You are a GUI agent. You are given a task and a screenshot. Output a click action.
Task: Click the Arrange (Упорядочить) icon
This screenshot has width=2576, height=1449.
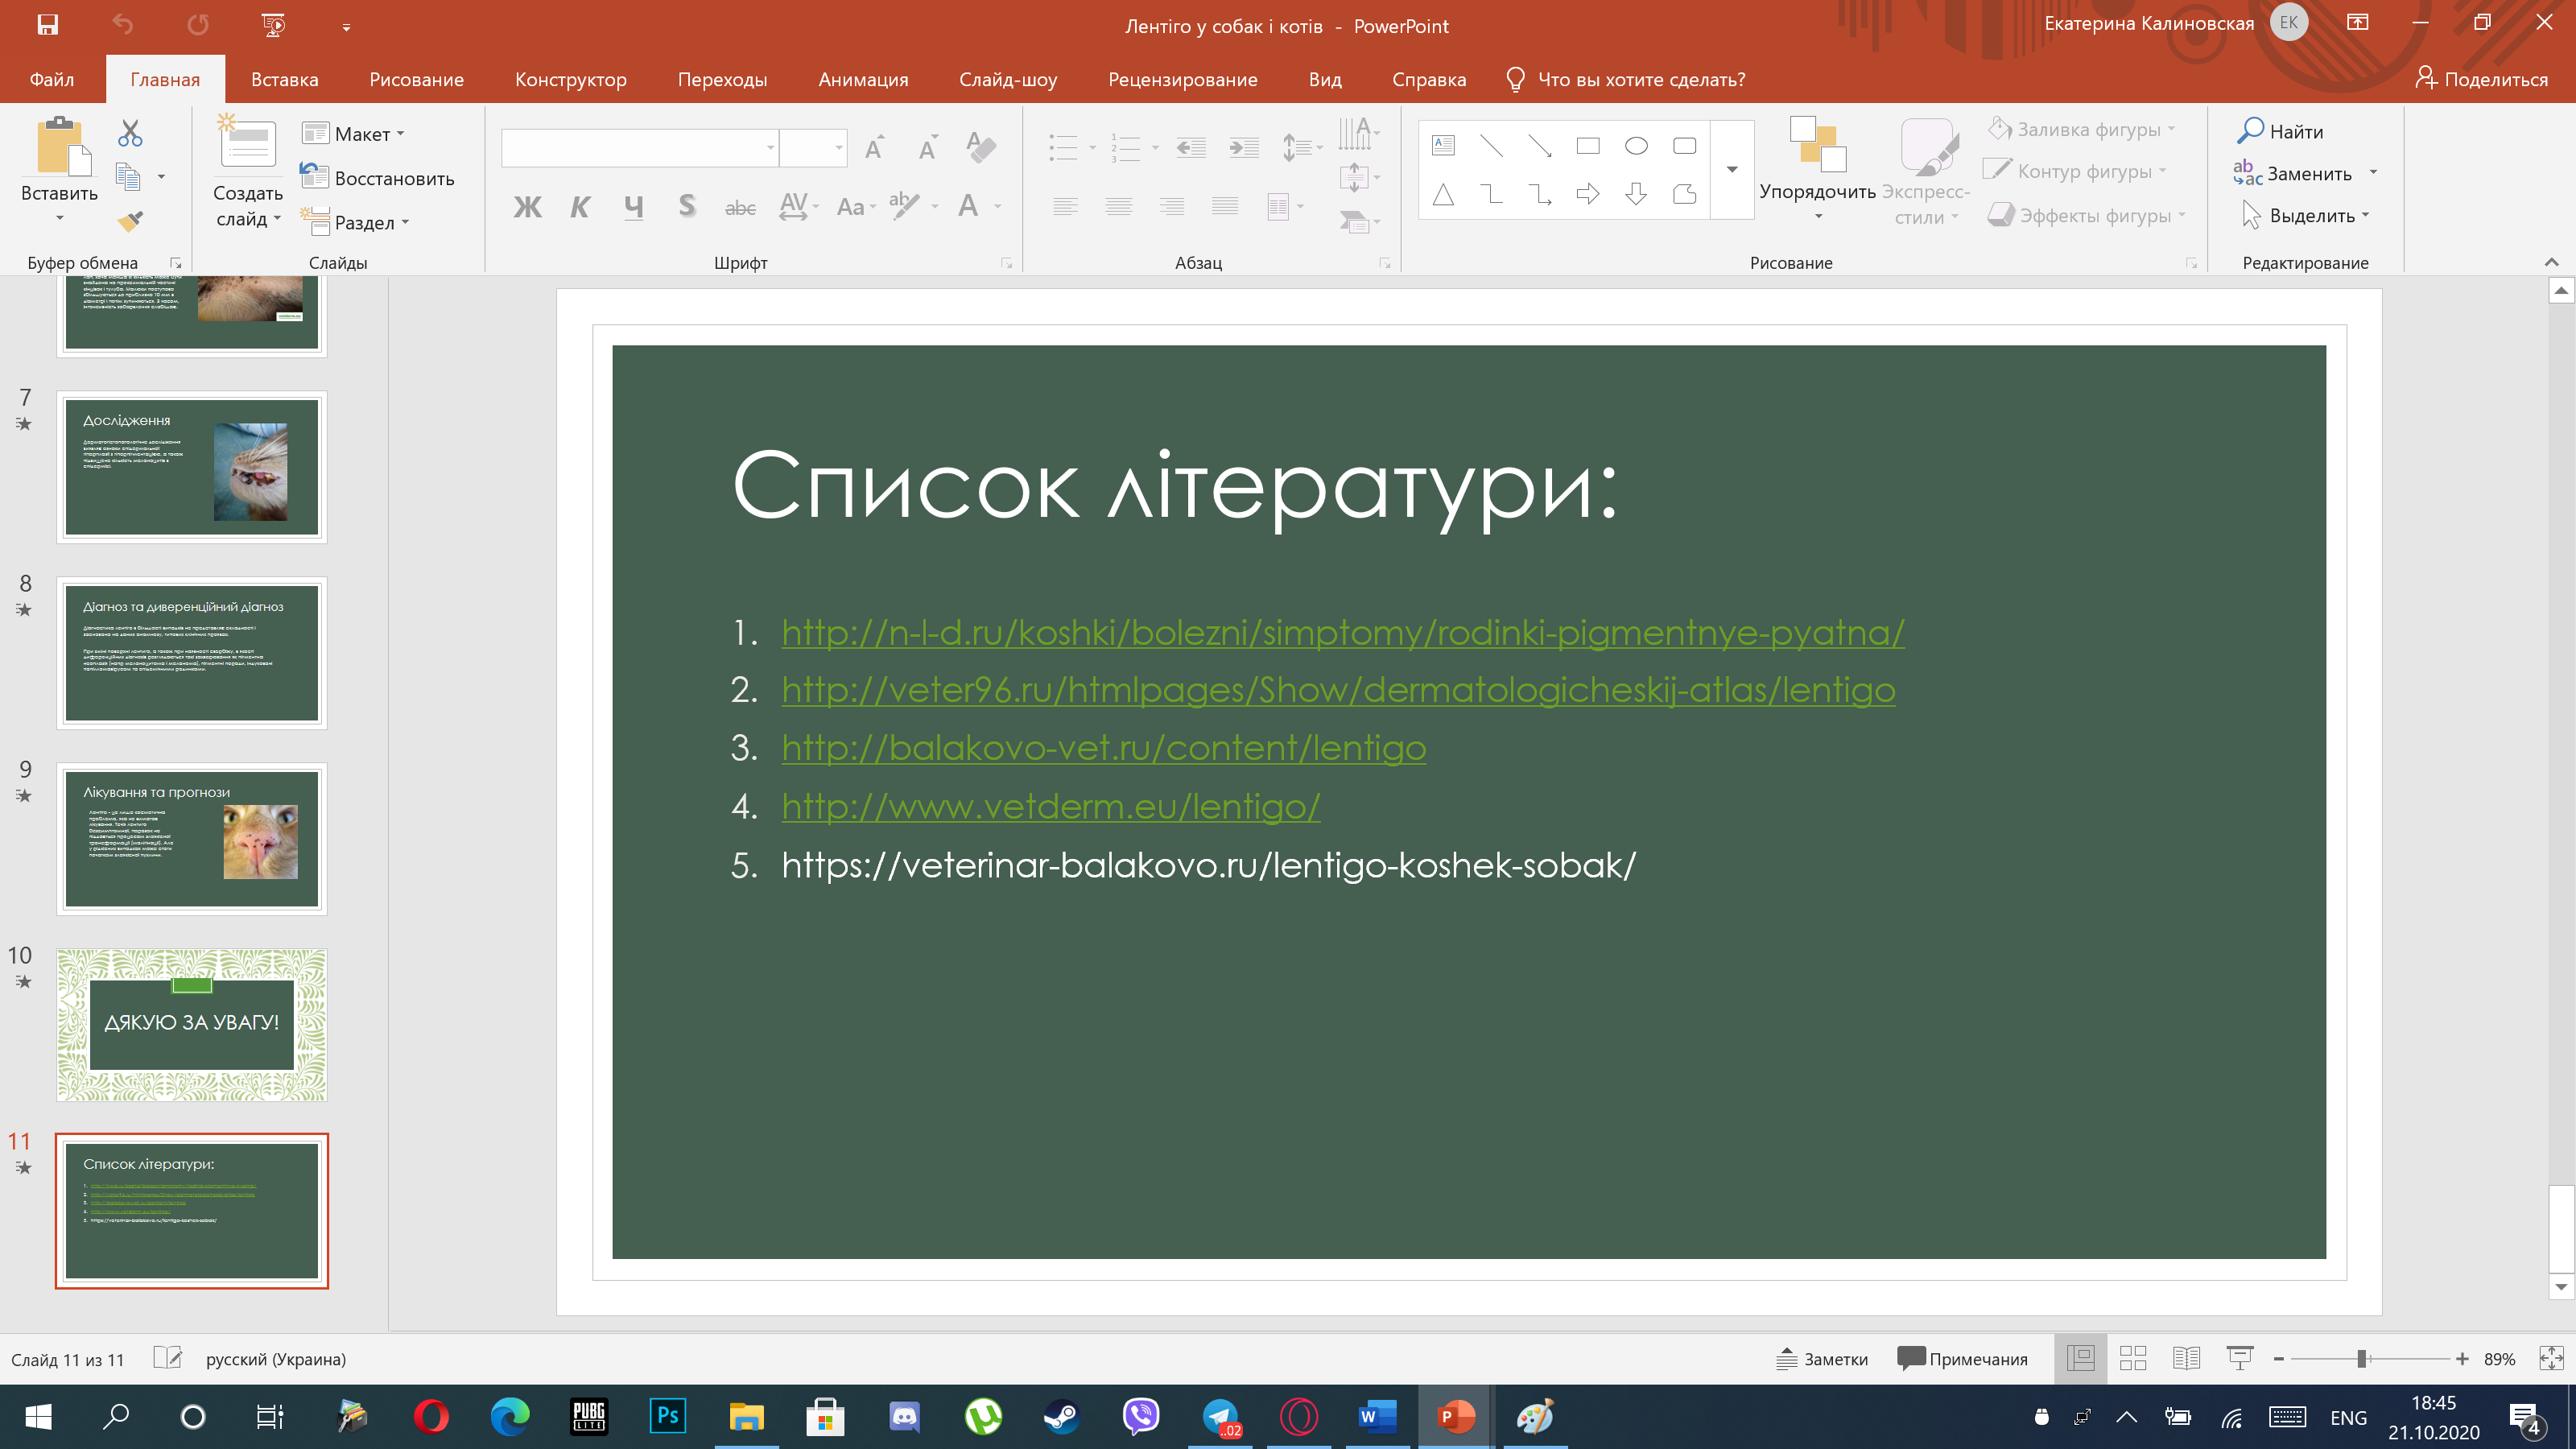coord(1817,145)
